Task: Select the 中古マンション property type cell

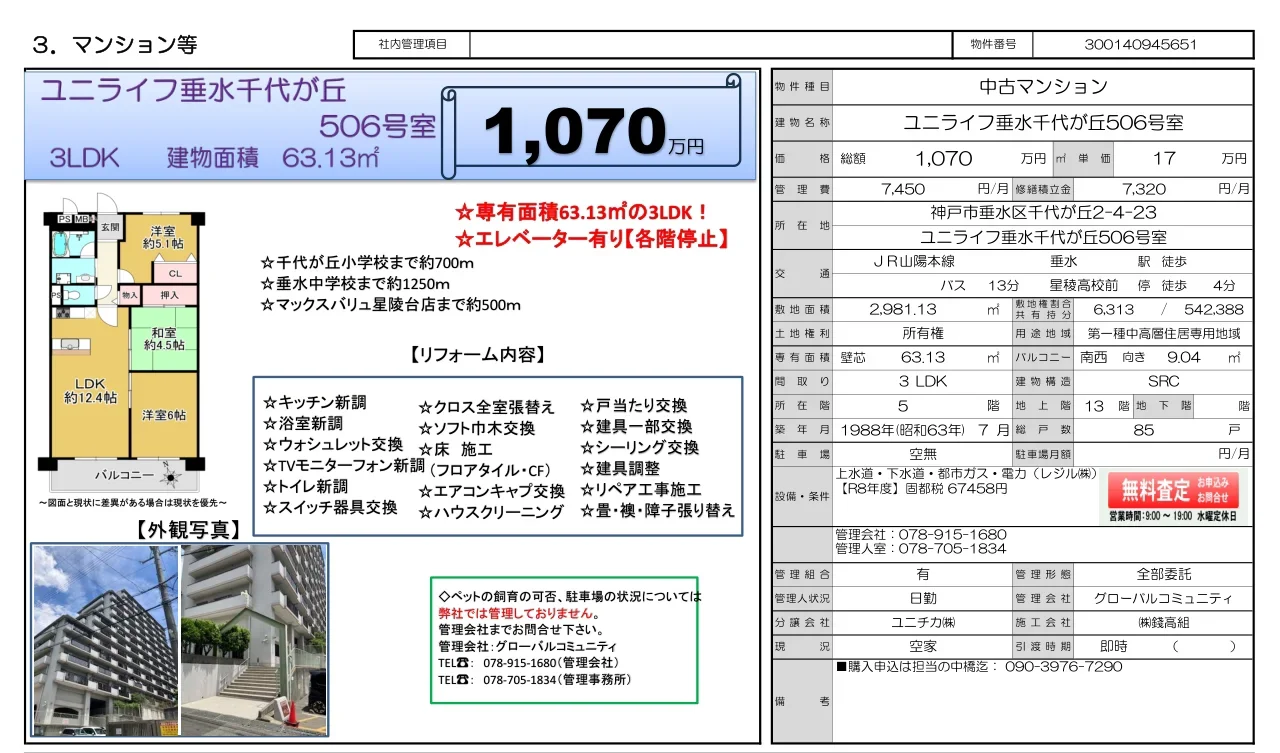Action: [x=1043, y=87]
